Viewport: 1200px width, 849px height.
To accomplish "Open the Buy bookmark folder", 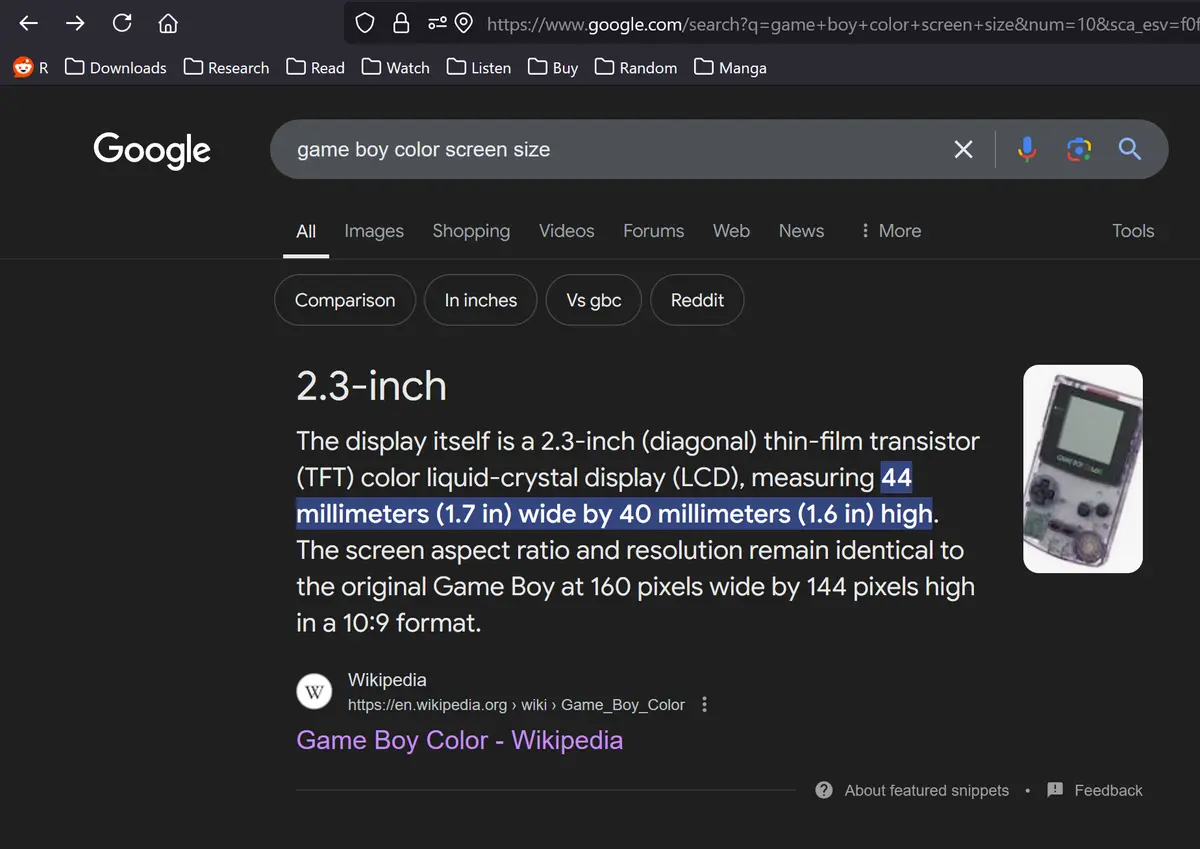I will [553, 68].
